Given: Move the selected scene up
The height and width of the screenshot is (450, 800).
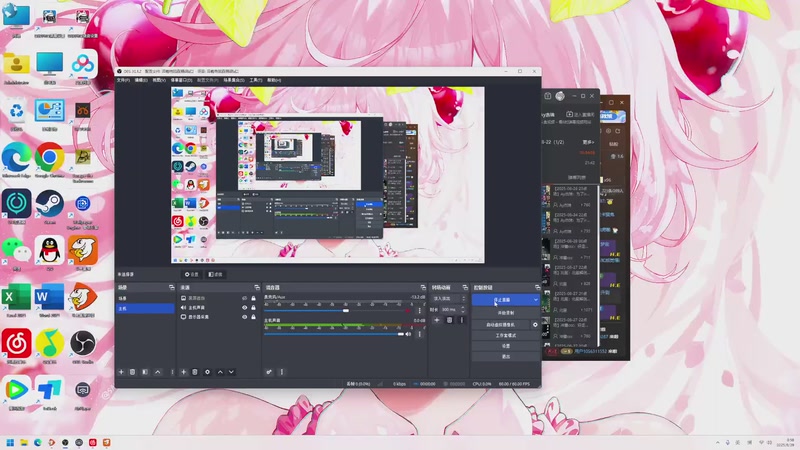Looking at the screenshot, I should [158, 372].
